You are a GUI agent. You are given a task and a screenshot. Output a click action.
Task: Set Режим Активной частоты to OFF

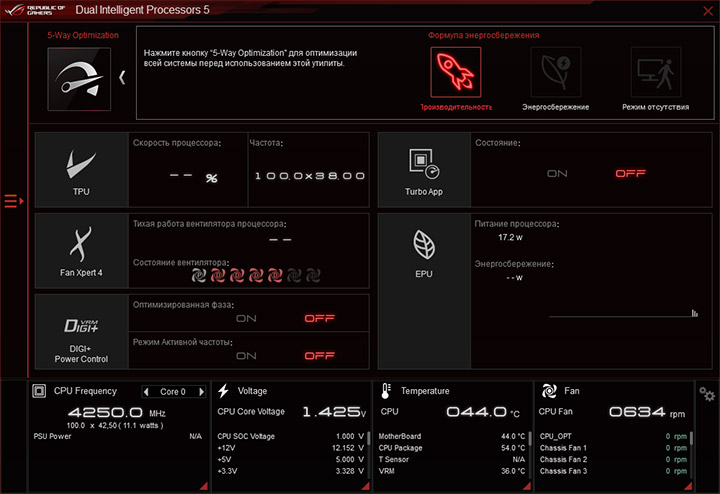(x=320, y=356)
